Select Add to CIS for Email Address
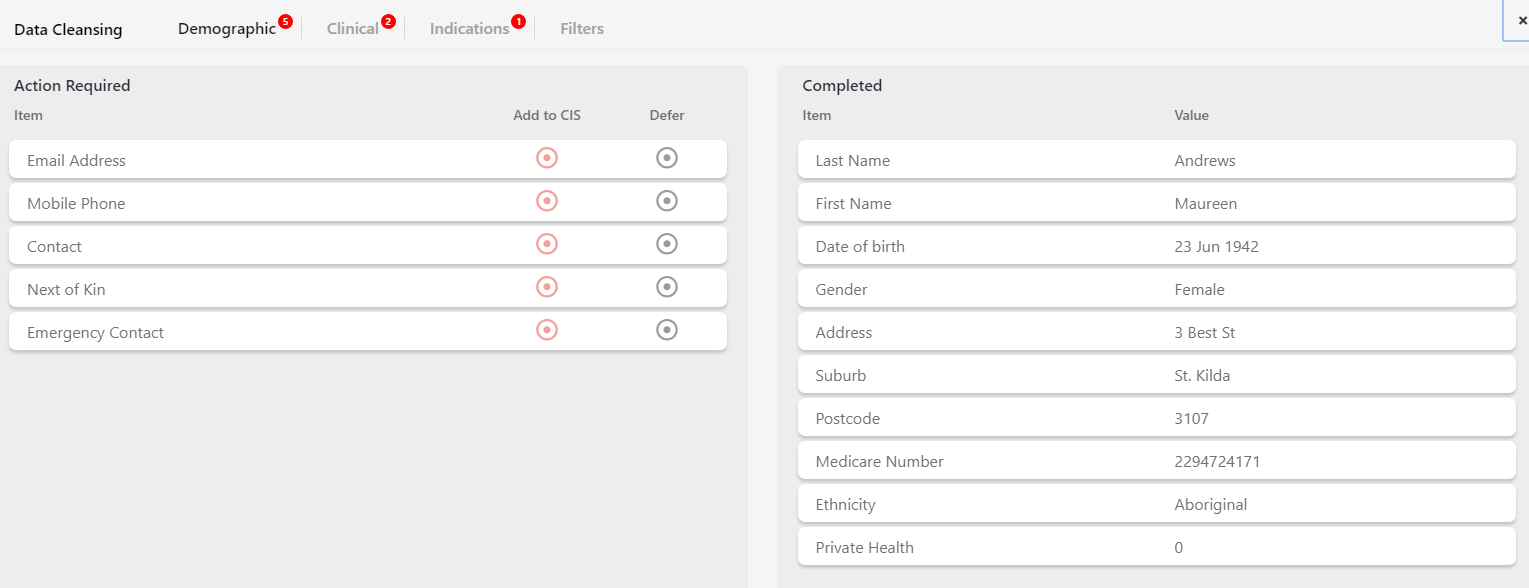This screenshot has height=588, width=1529. (x=547, y=158)
